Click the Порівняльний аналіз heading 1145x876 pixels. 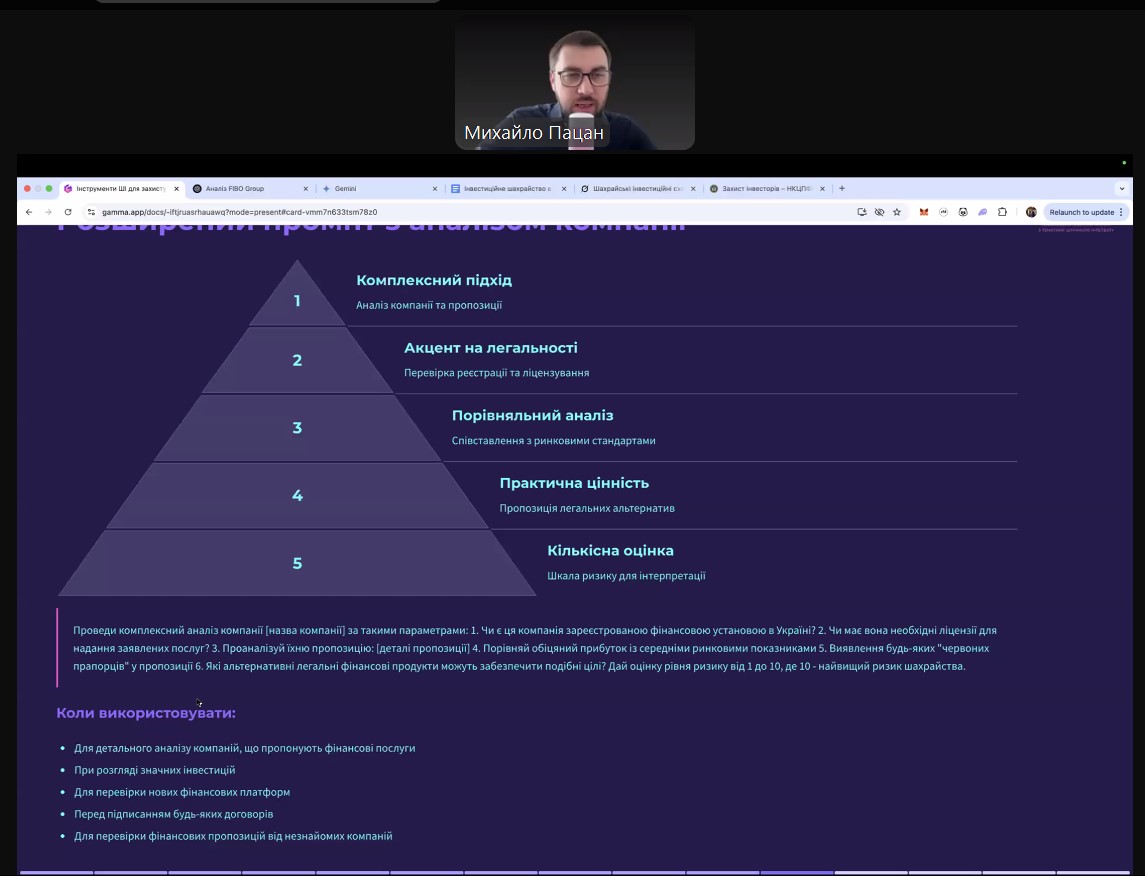point(532,415)
